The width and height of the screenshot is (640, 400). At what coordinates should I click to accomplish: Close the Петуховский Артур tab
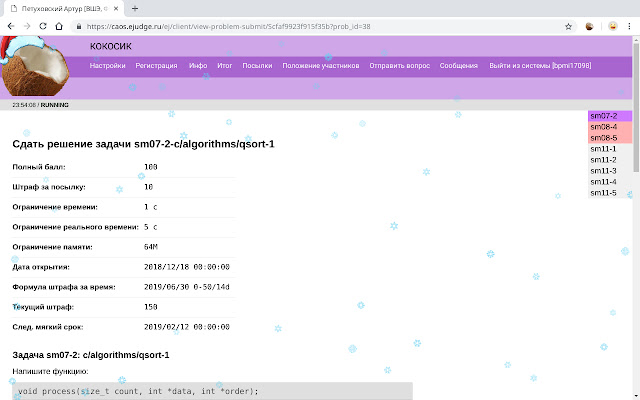116,9
